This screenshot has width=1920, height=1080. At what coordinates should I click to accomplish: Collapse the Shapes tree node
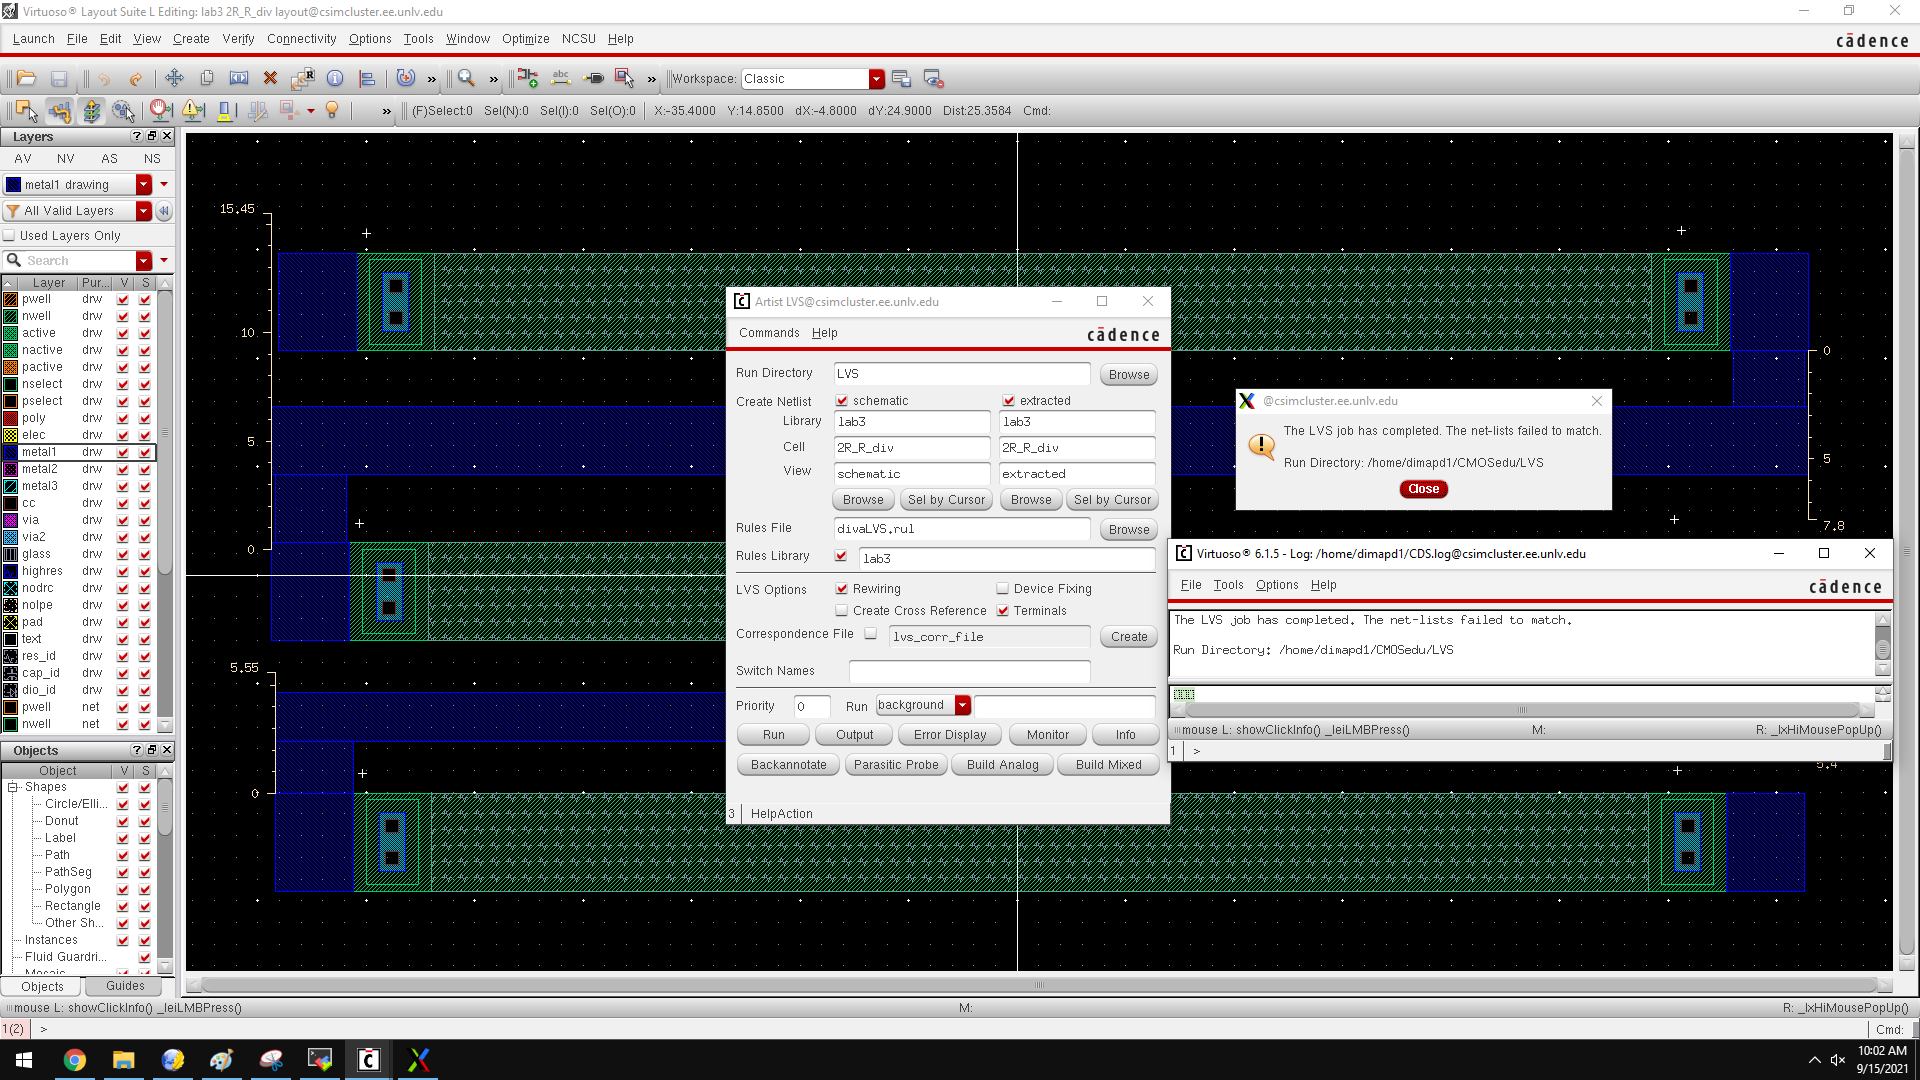coord(13,788)
